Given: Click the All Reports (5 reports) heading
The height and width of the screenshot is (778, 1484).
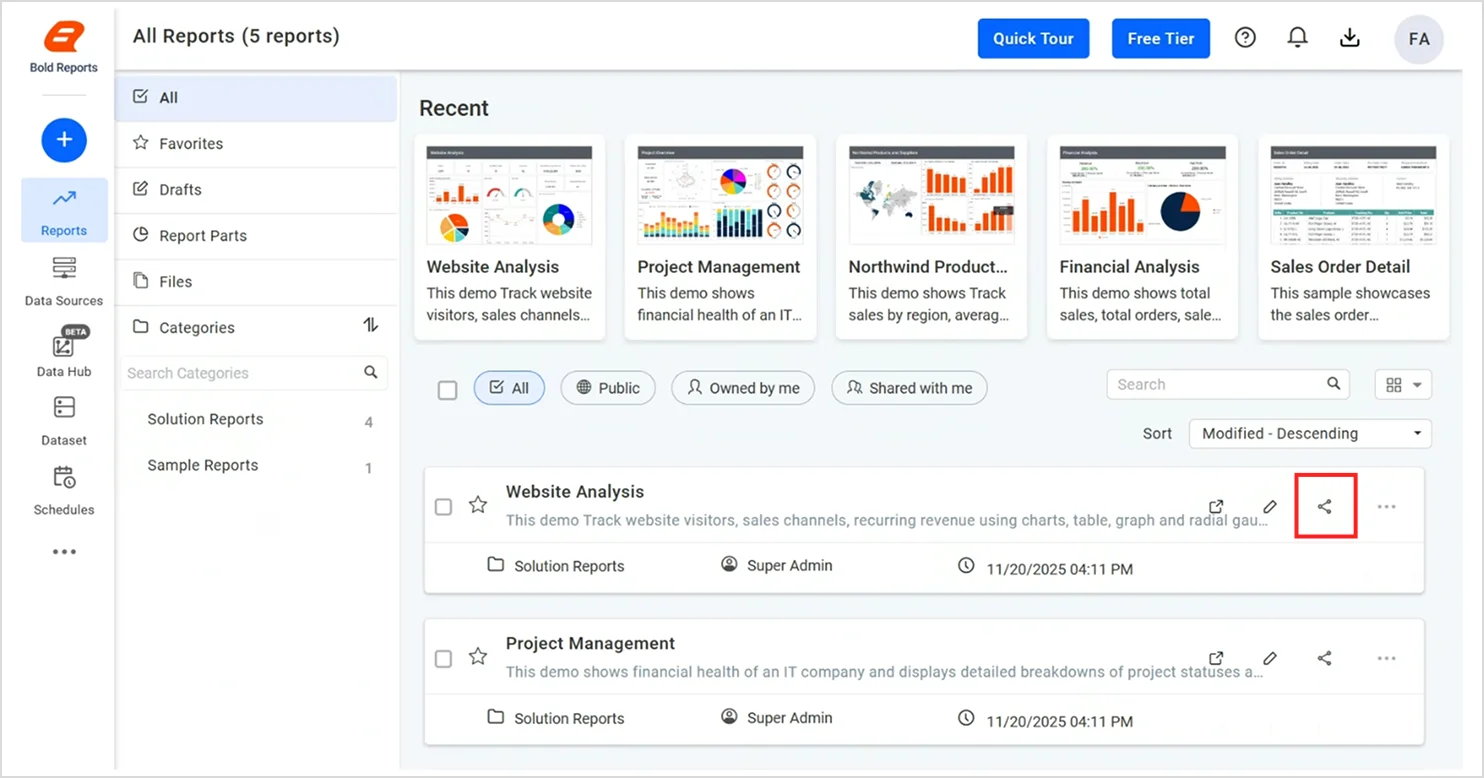Looking at the screenshot, I should point(236,36).
